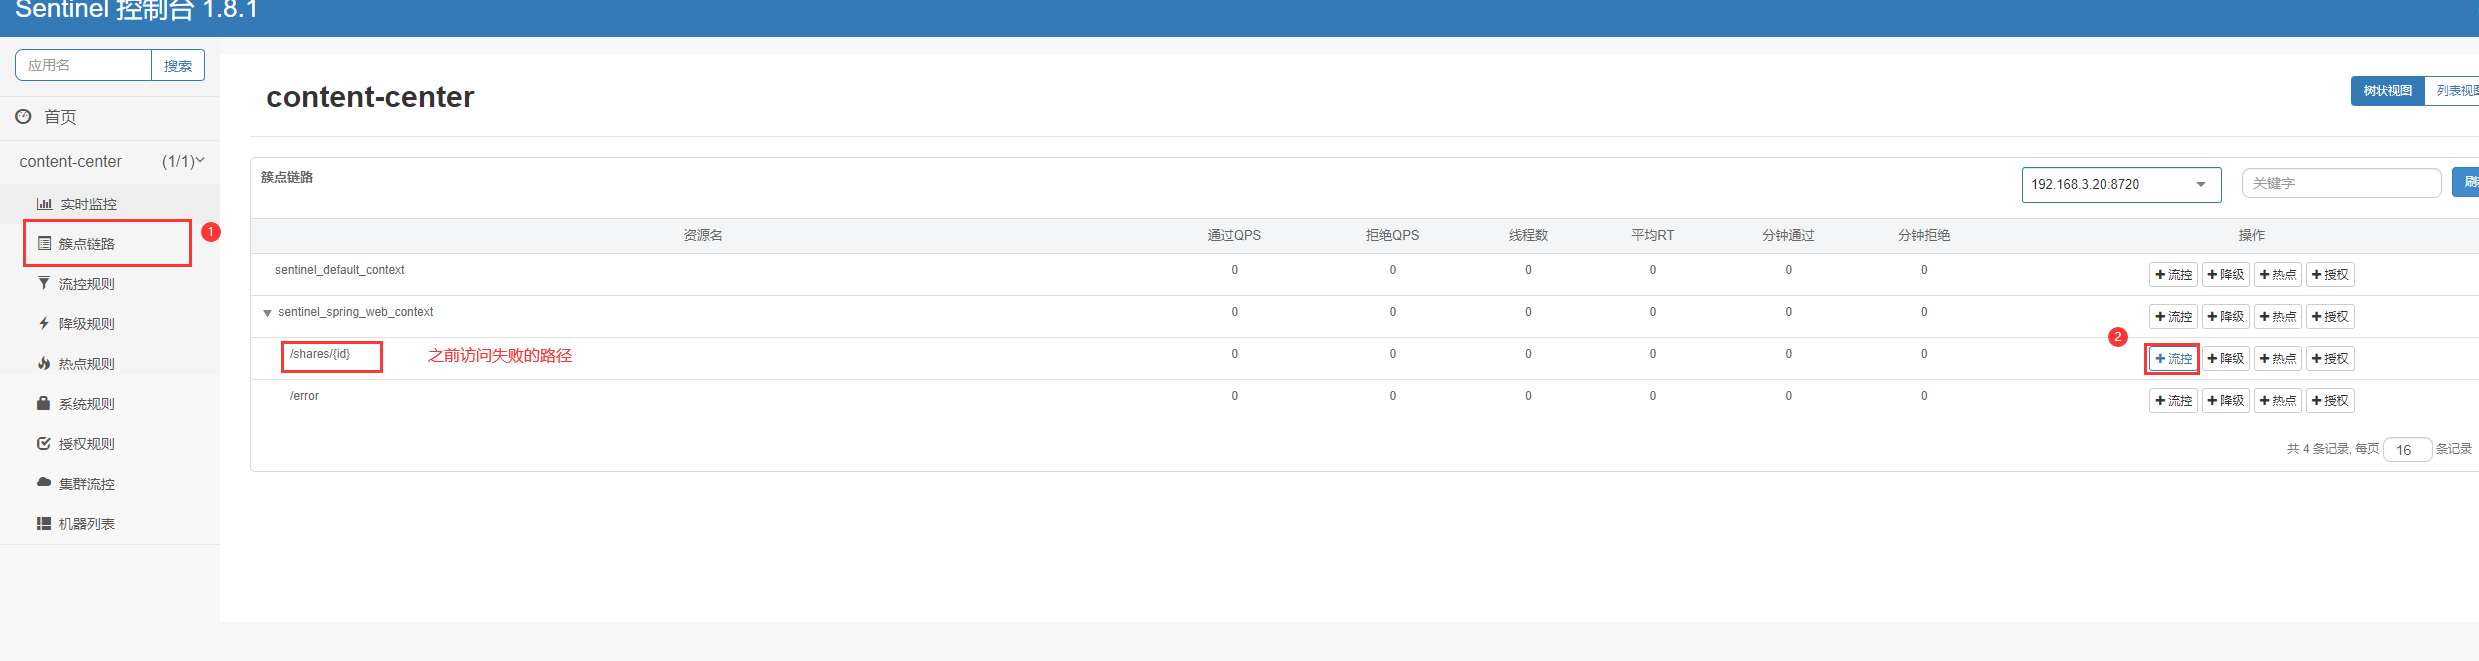Switch to 列表视图 list view

[x=2453, y=91]
